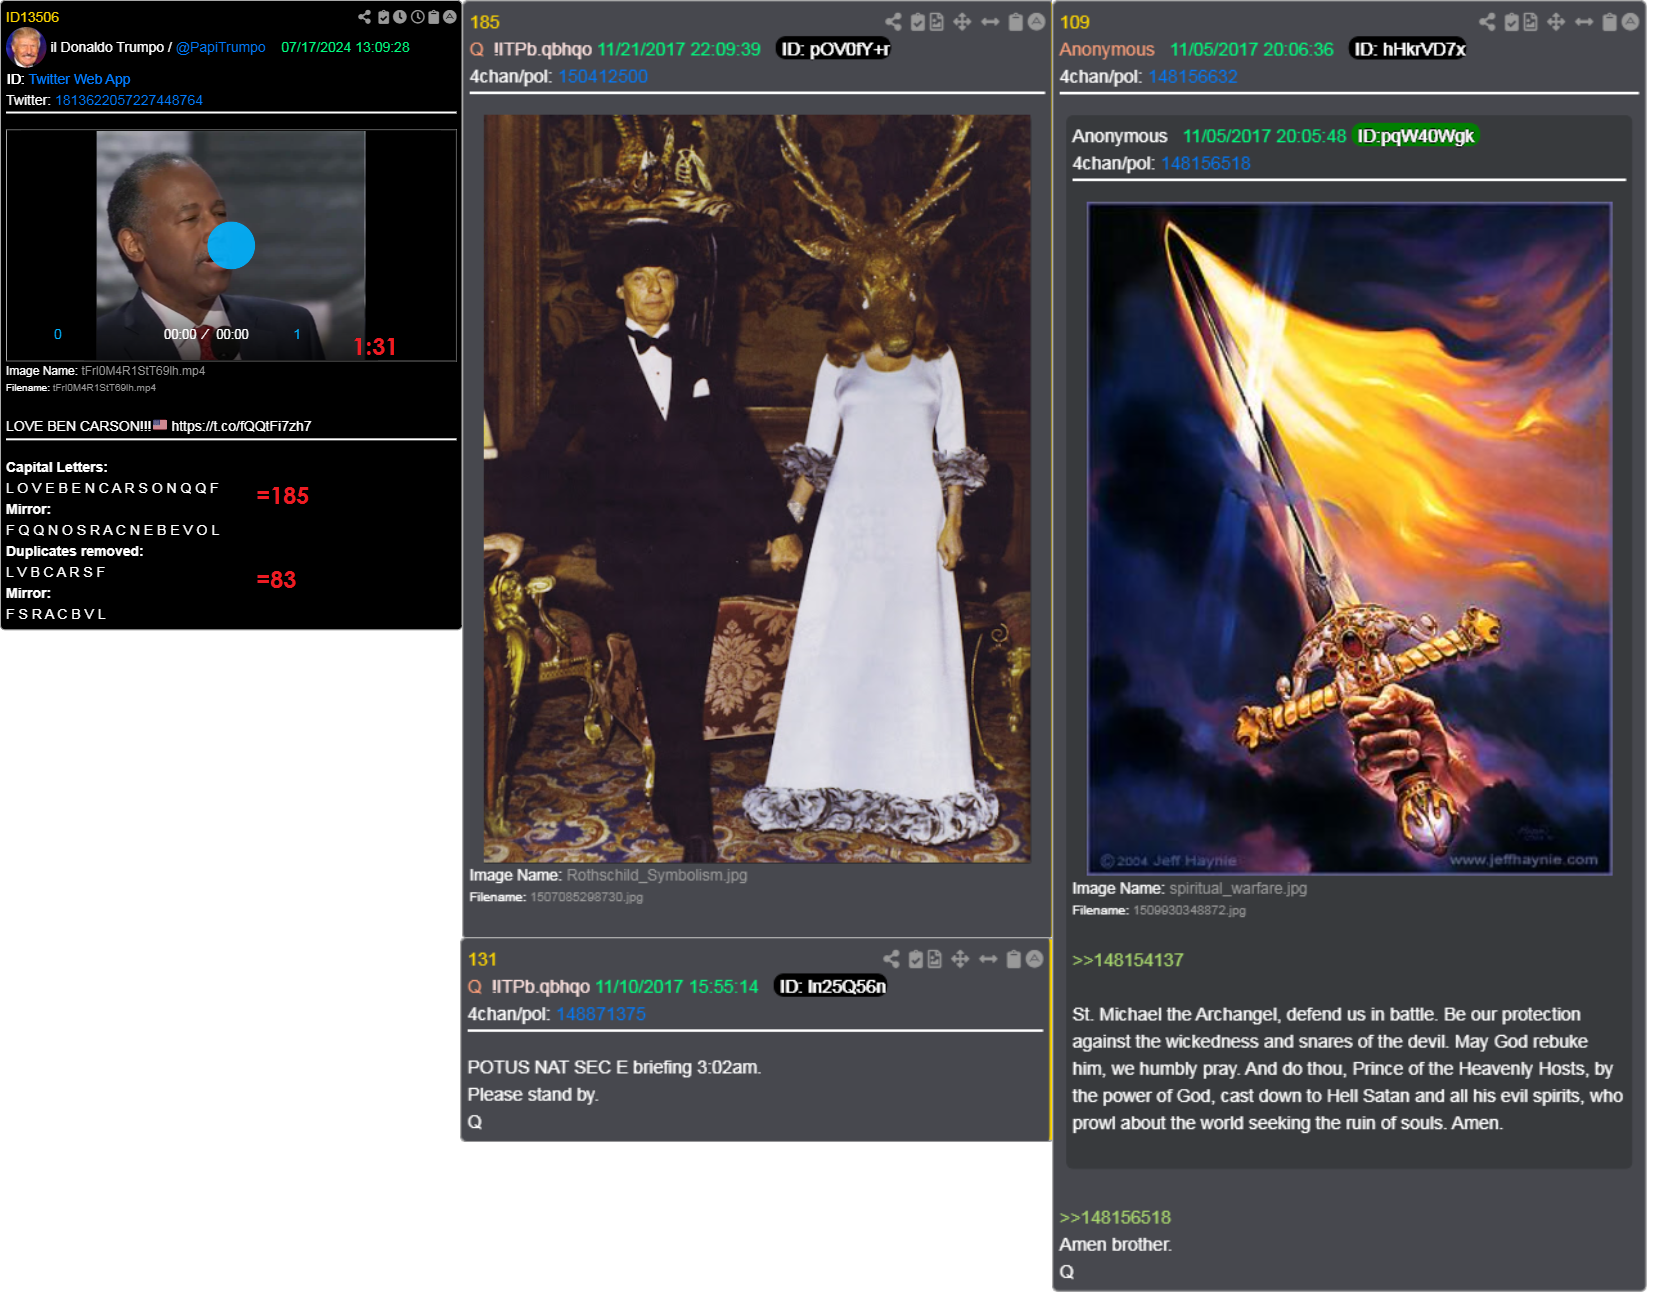The image size is (1656, 1302).
Task: Click post number 109
Action: (1075, 22)
